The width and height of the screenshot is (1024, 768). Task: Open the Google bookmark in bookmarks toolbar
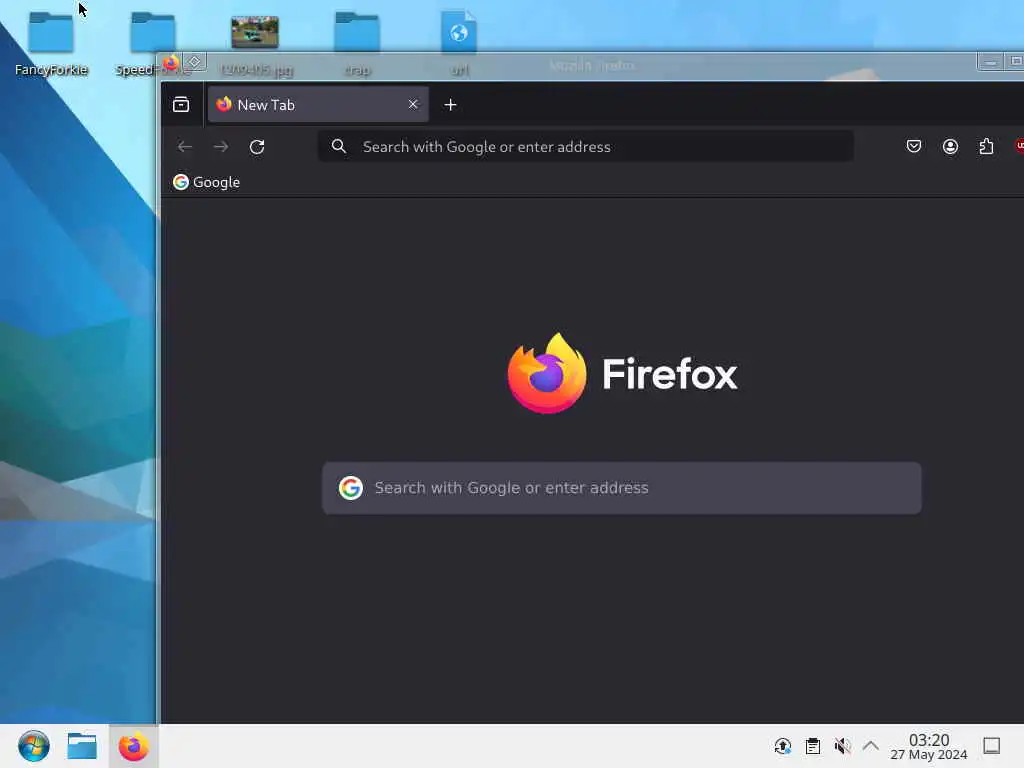(x=206, y=182)
